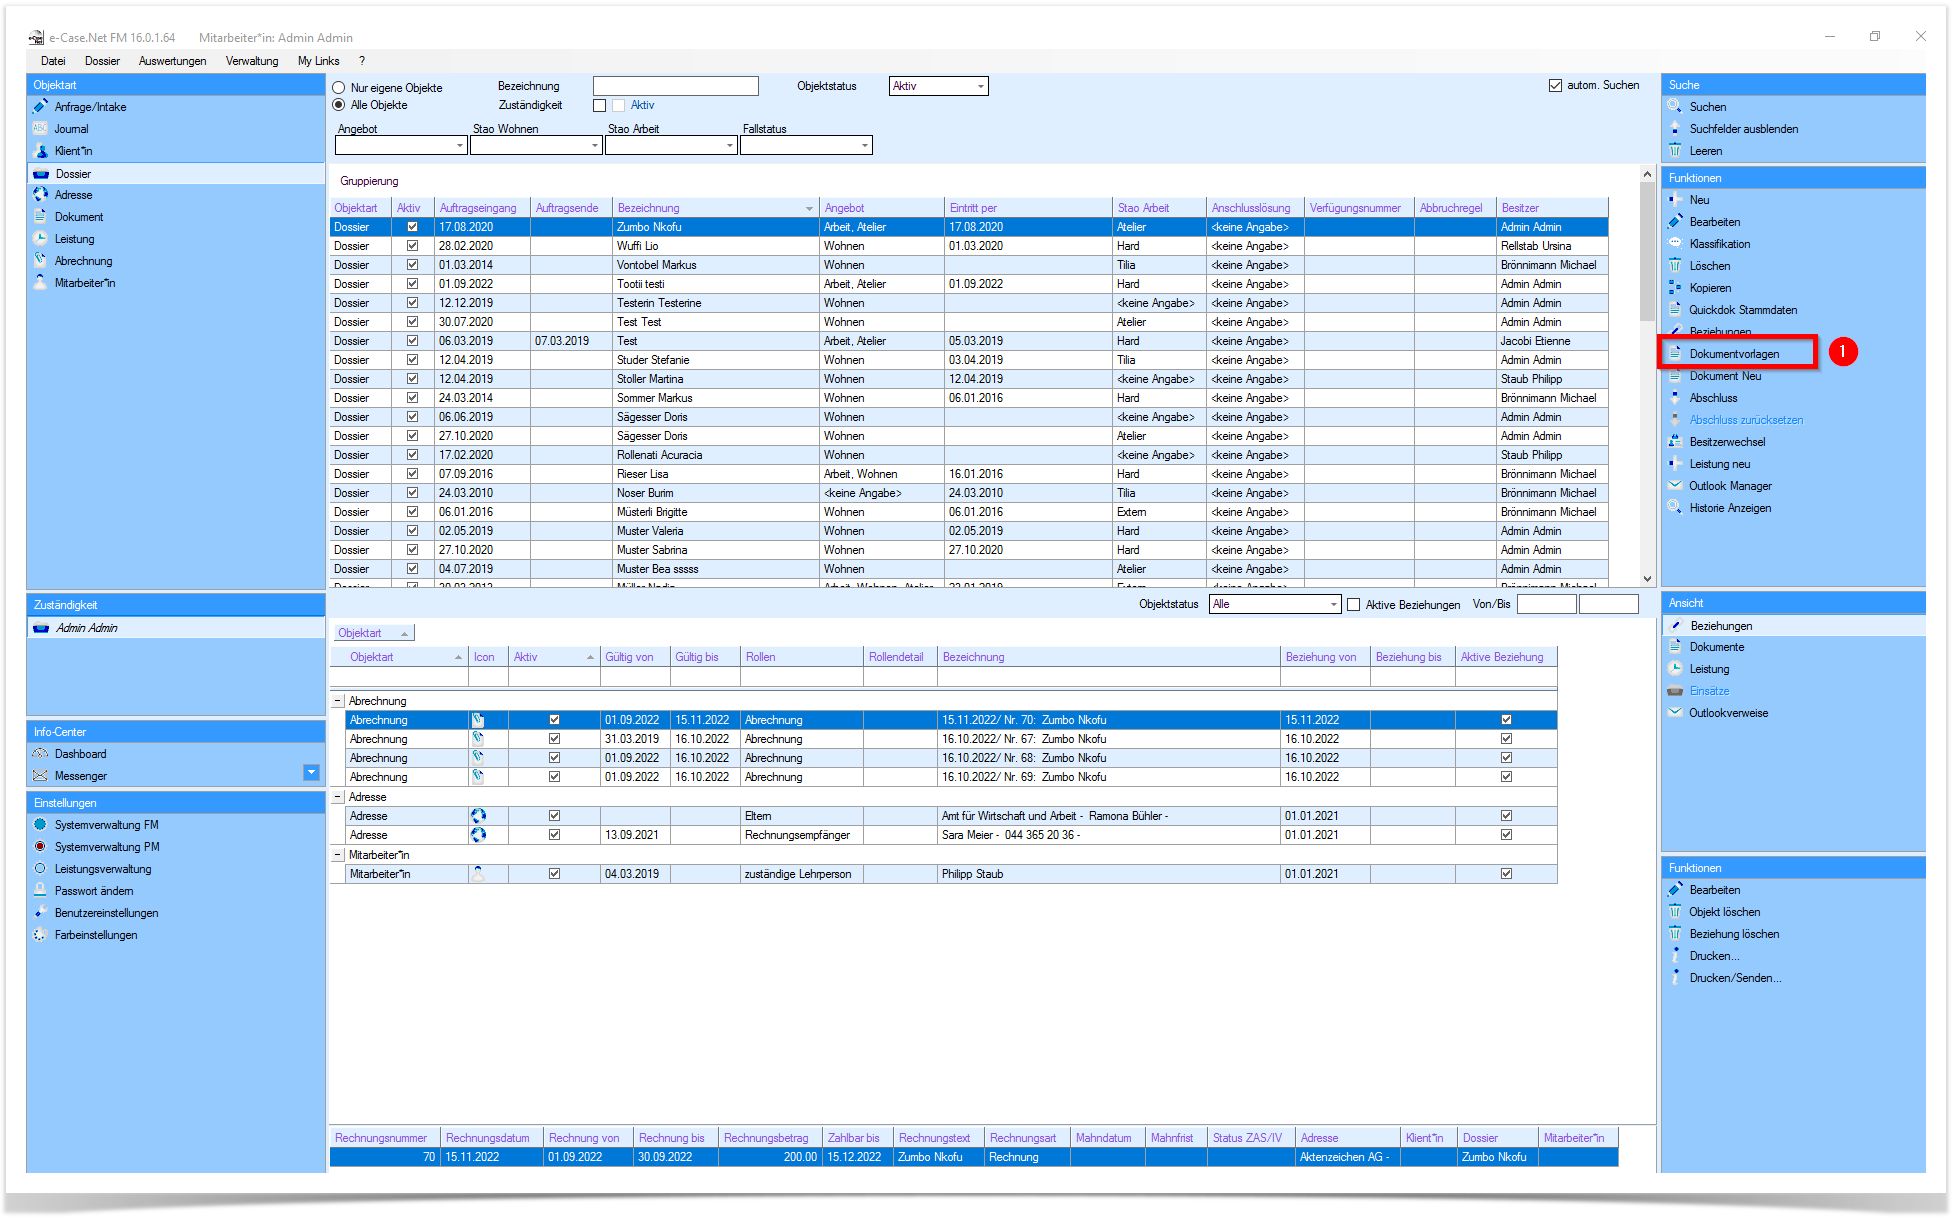
Task: Click the Outlook Manager envelope icon
Action: point(1675,485)
